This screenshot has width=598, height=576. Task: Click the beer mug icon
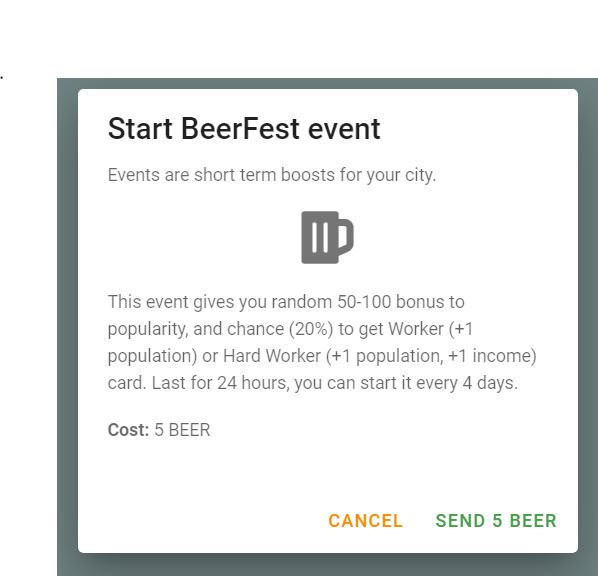(x=327, y=237)
